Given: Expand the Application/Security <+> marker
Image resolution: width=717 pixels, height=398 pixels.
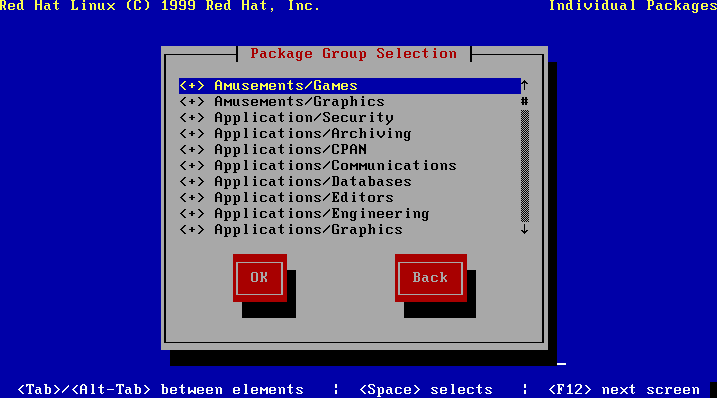Looking at the screenshot, I should (x=192, y=118).
